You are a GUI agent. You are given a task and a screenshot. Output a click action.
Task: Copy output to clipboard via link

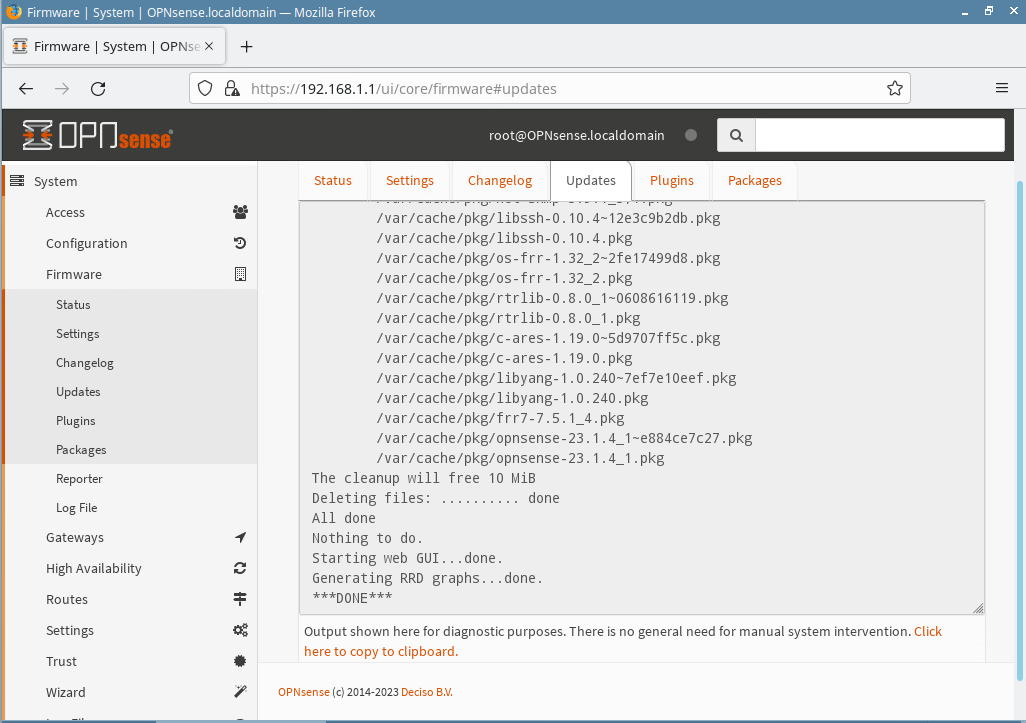pos(380,651)
